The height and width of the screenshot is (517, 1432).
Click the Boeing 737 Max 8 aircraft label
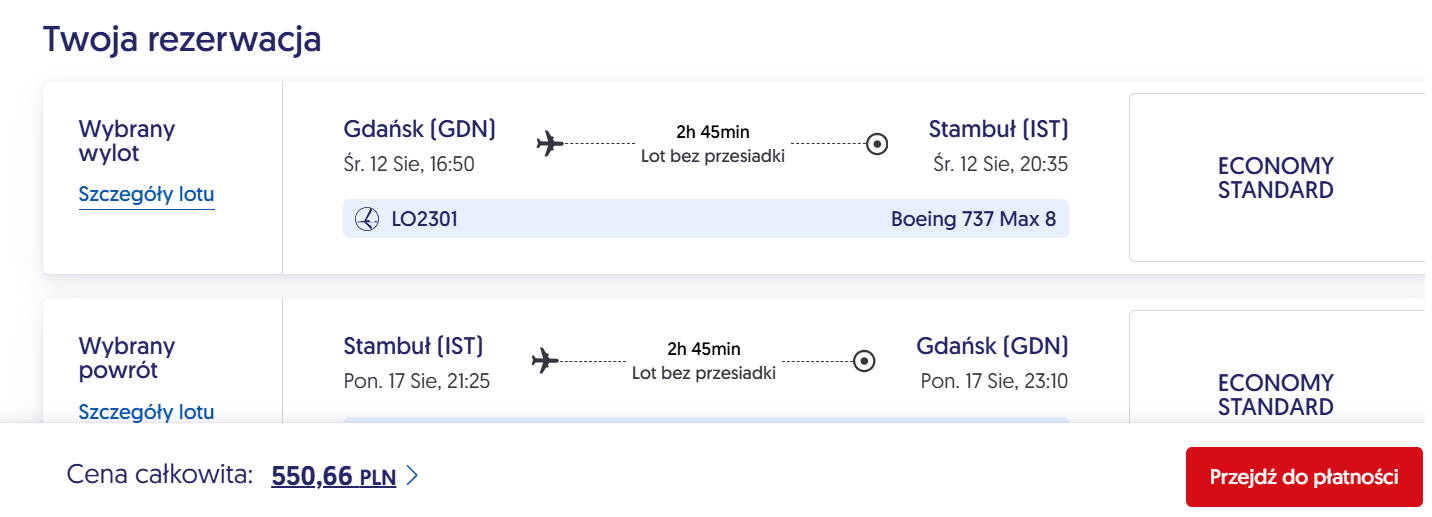[973, 219]
